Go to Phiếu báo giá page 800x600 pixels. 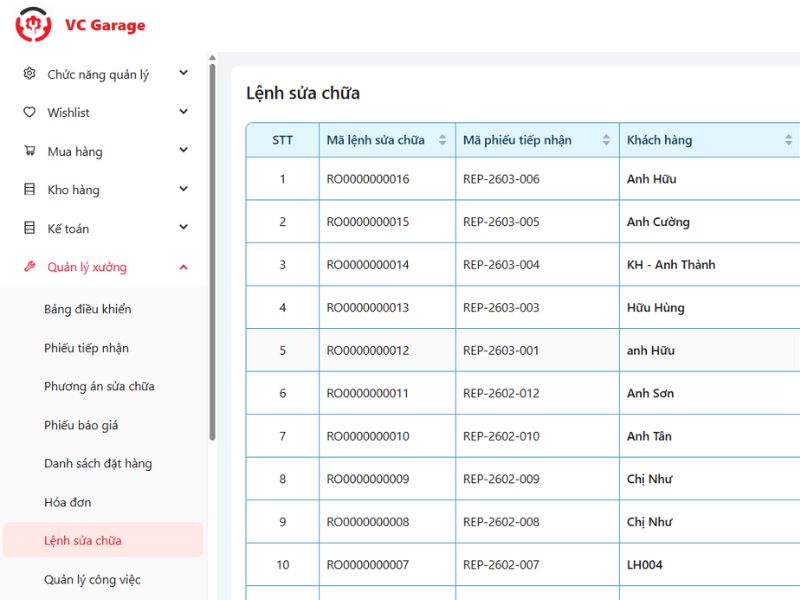click(x=81, y=425)
